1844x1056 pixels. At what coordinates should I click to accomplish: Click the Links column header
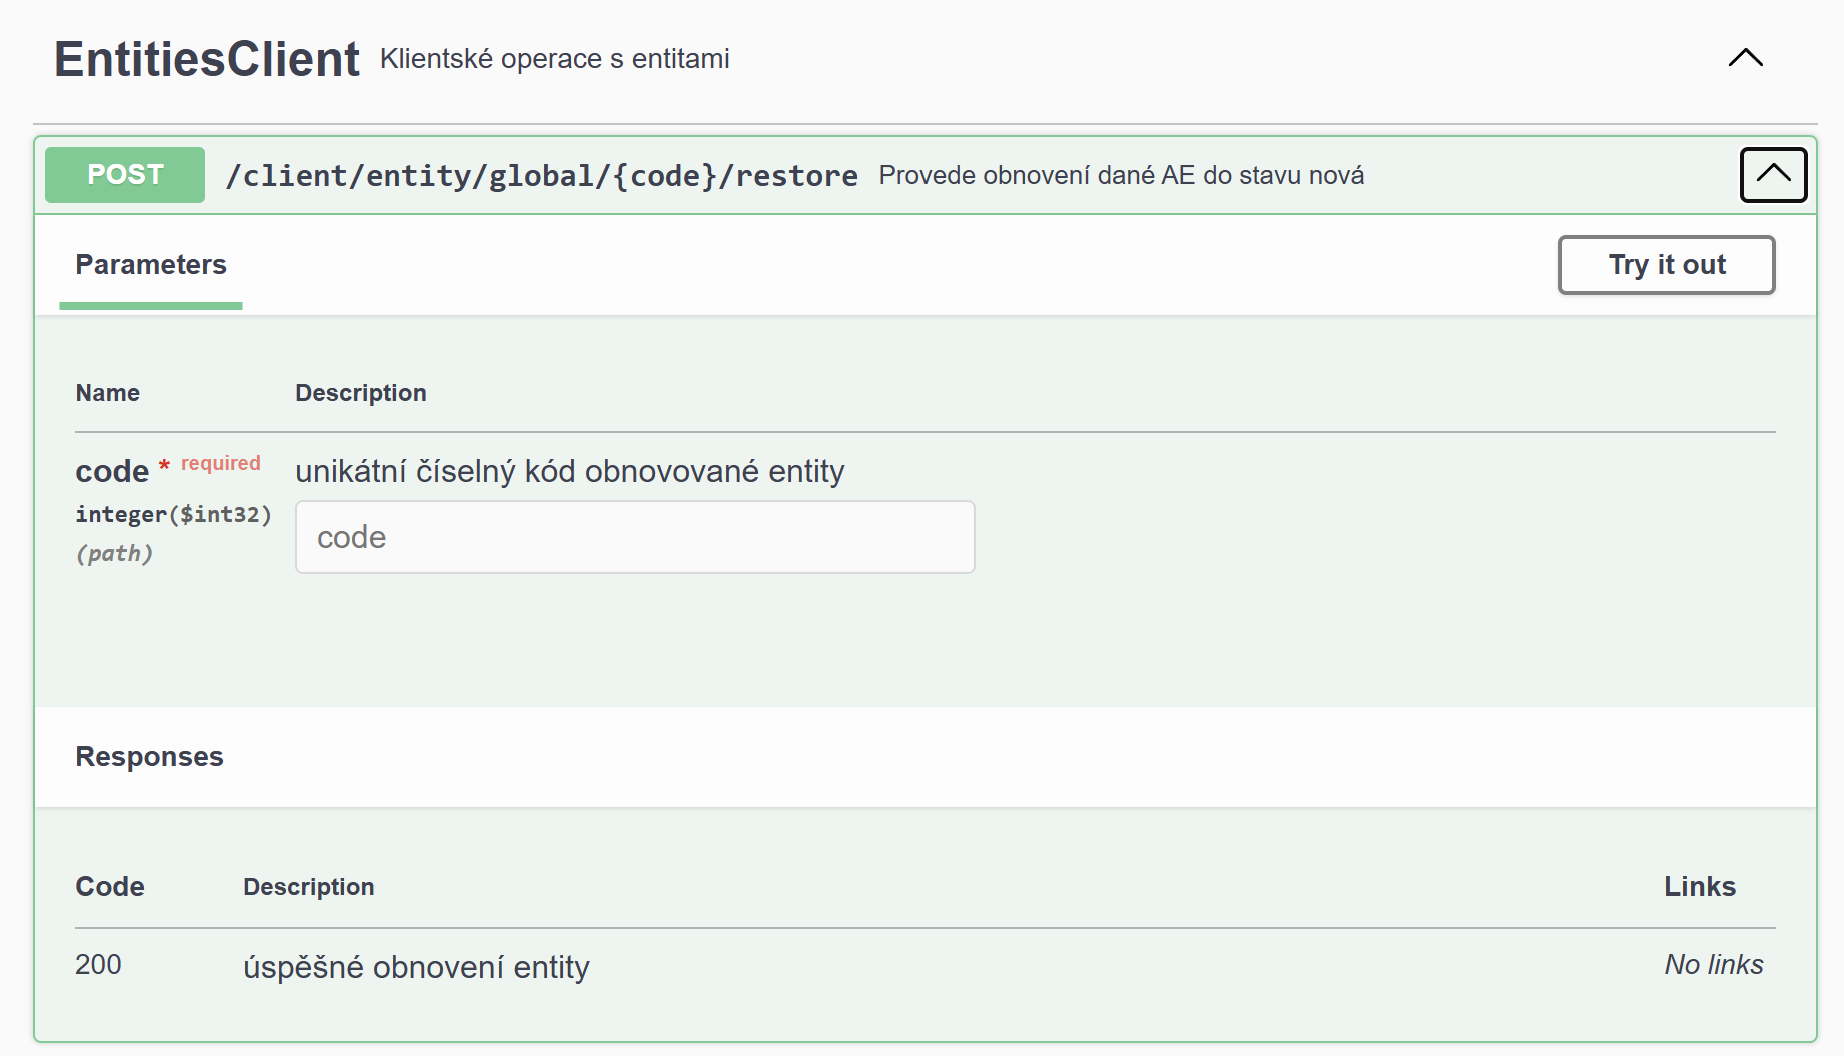pos(1699,887)
